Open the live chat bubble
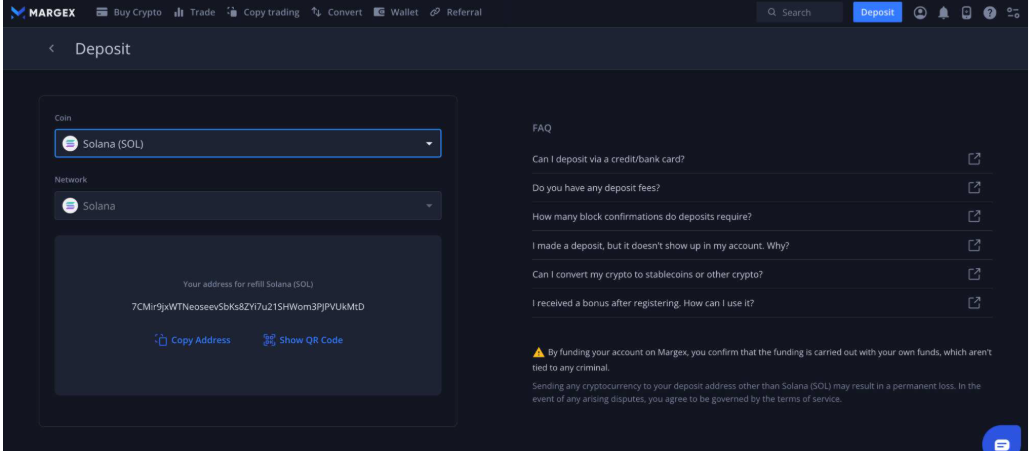The image size is (1029, 451). tap(1001, 439)
